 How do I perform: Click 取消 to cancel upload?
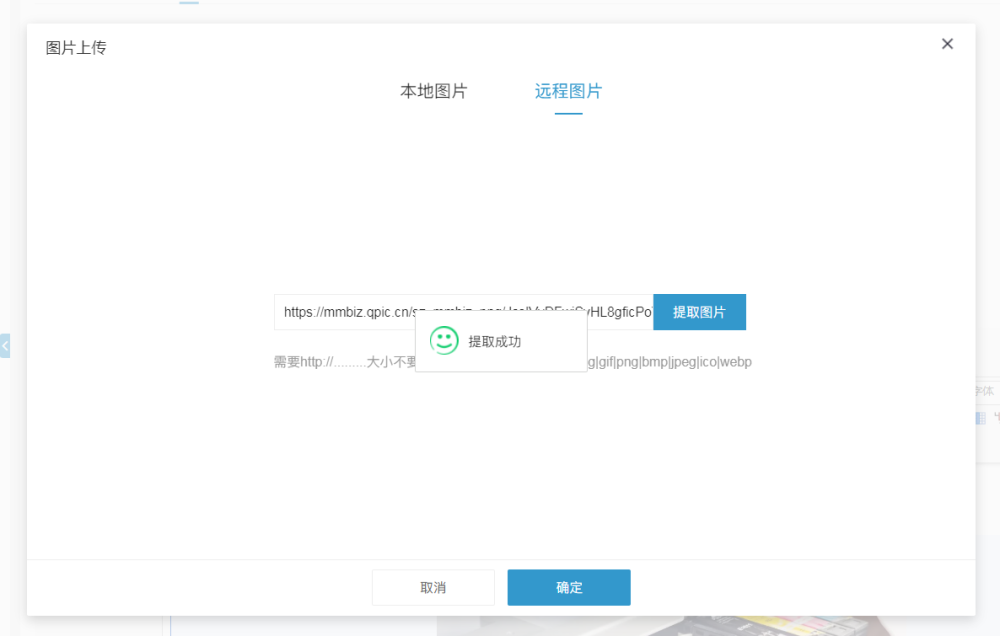coord(433,588)
